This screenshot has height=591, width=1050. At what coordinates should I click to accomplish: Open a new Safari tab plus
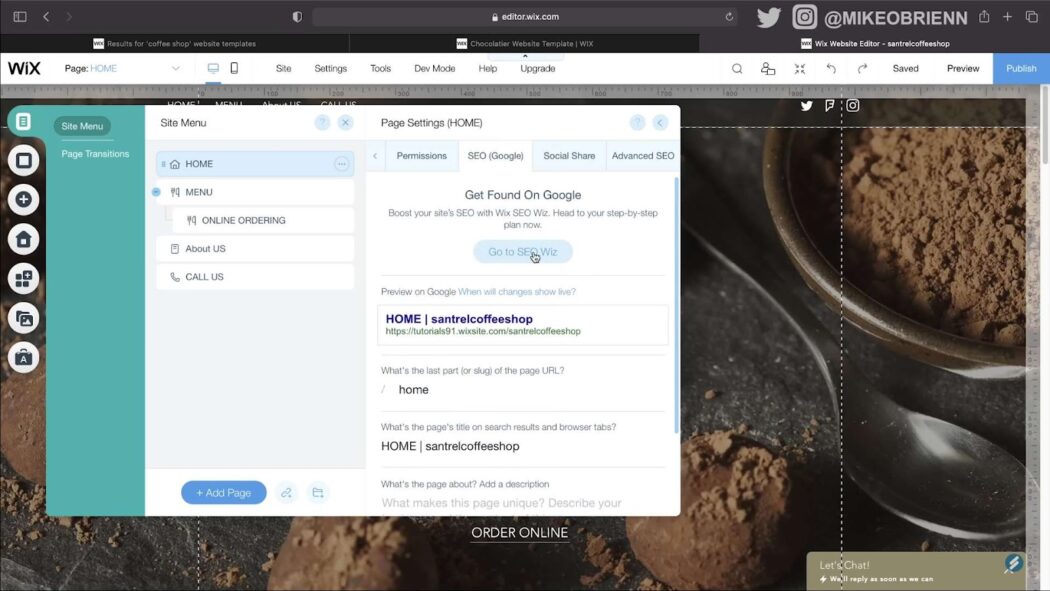click(1007, 17)
